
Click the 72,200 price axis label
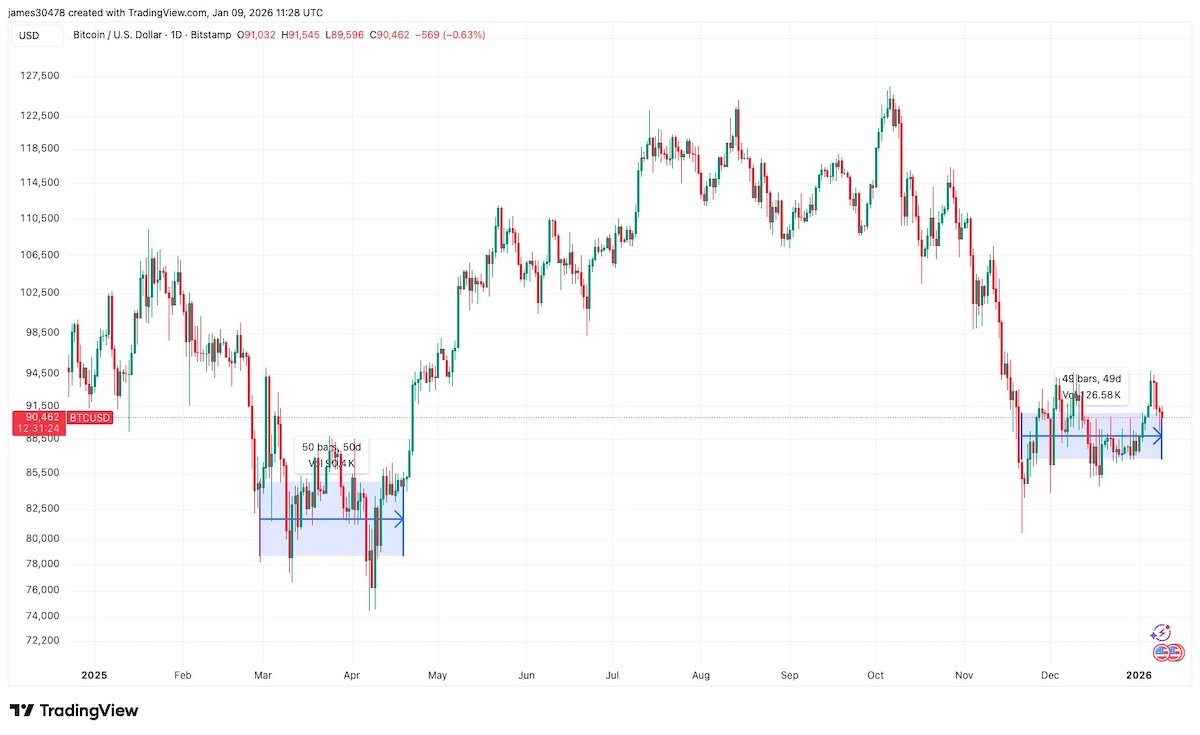(40, 640)
